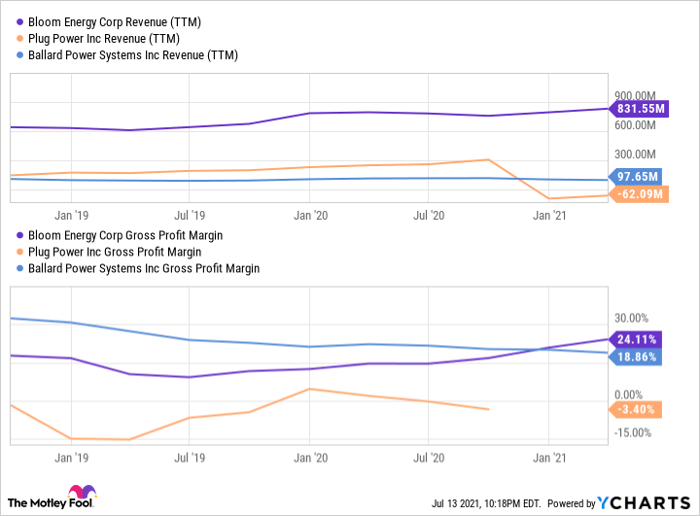Click the -62.09M revenue value tag

click(637, 194)
